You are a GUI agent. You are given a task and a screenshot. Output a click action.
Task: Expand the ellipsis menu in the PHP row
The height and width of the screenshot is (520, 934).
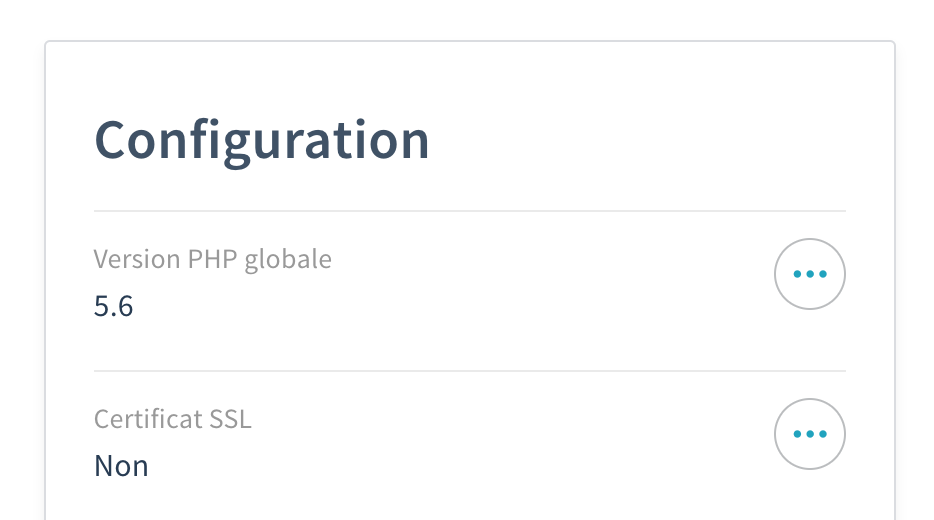coord(810,274)
